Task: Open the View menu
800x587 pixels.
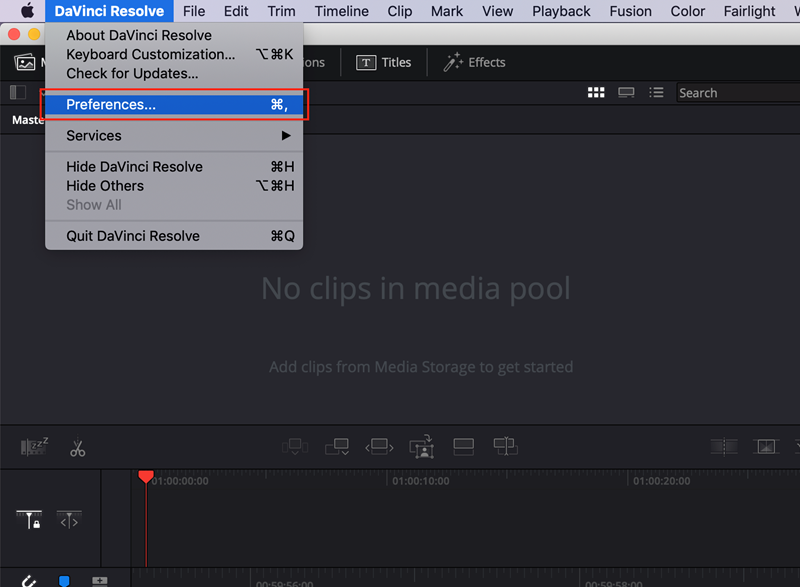Action: [x=497, y=11]
